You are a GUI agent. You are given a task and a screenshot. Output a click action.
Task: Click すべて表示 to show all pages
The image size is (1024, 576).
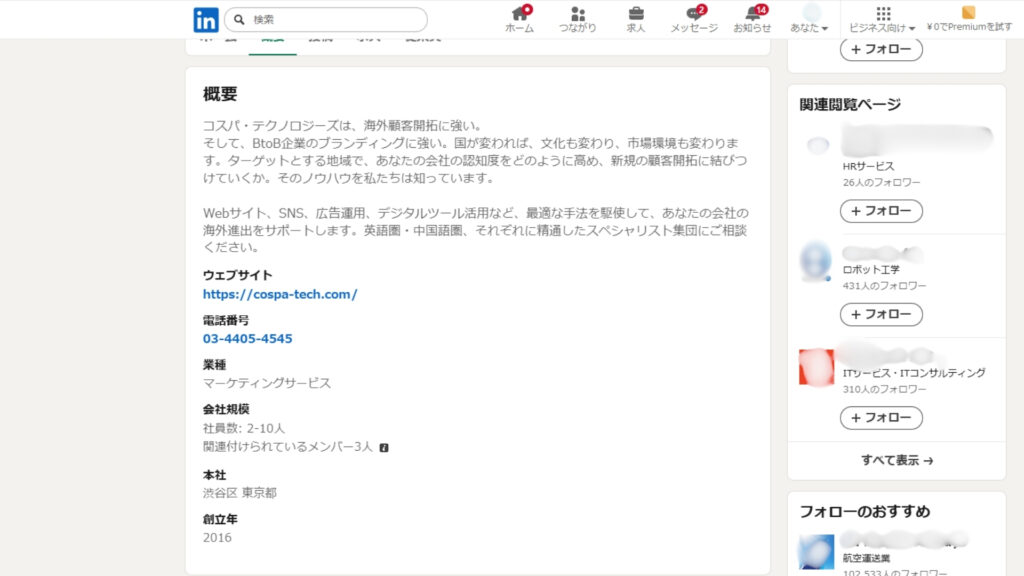coord(897,461)
